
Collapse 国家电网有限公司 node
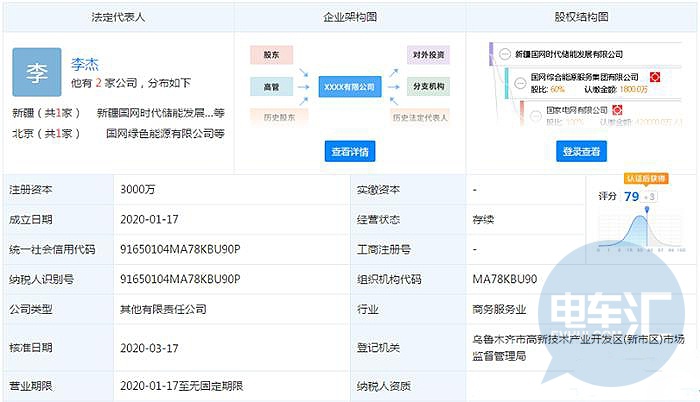pyautogui.click(x=536, y=116)
